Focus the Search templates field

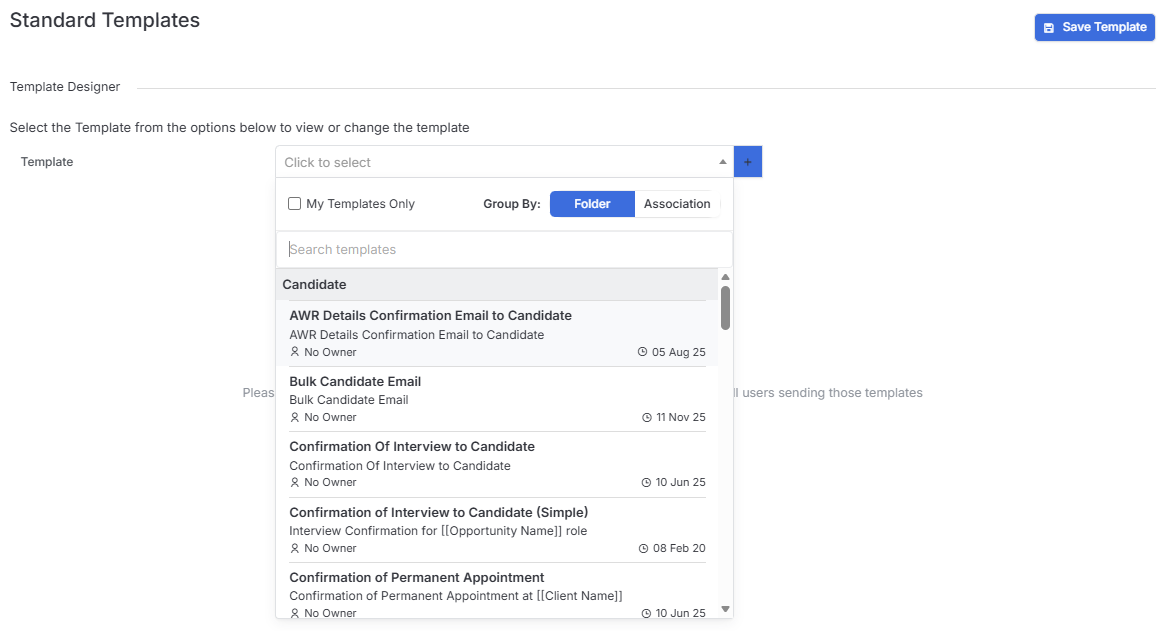pos(504,250)
